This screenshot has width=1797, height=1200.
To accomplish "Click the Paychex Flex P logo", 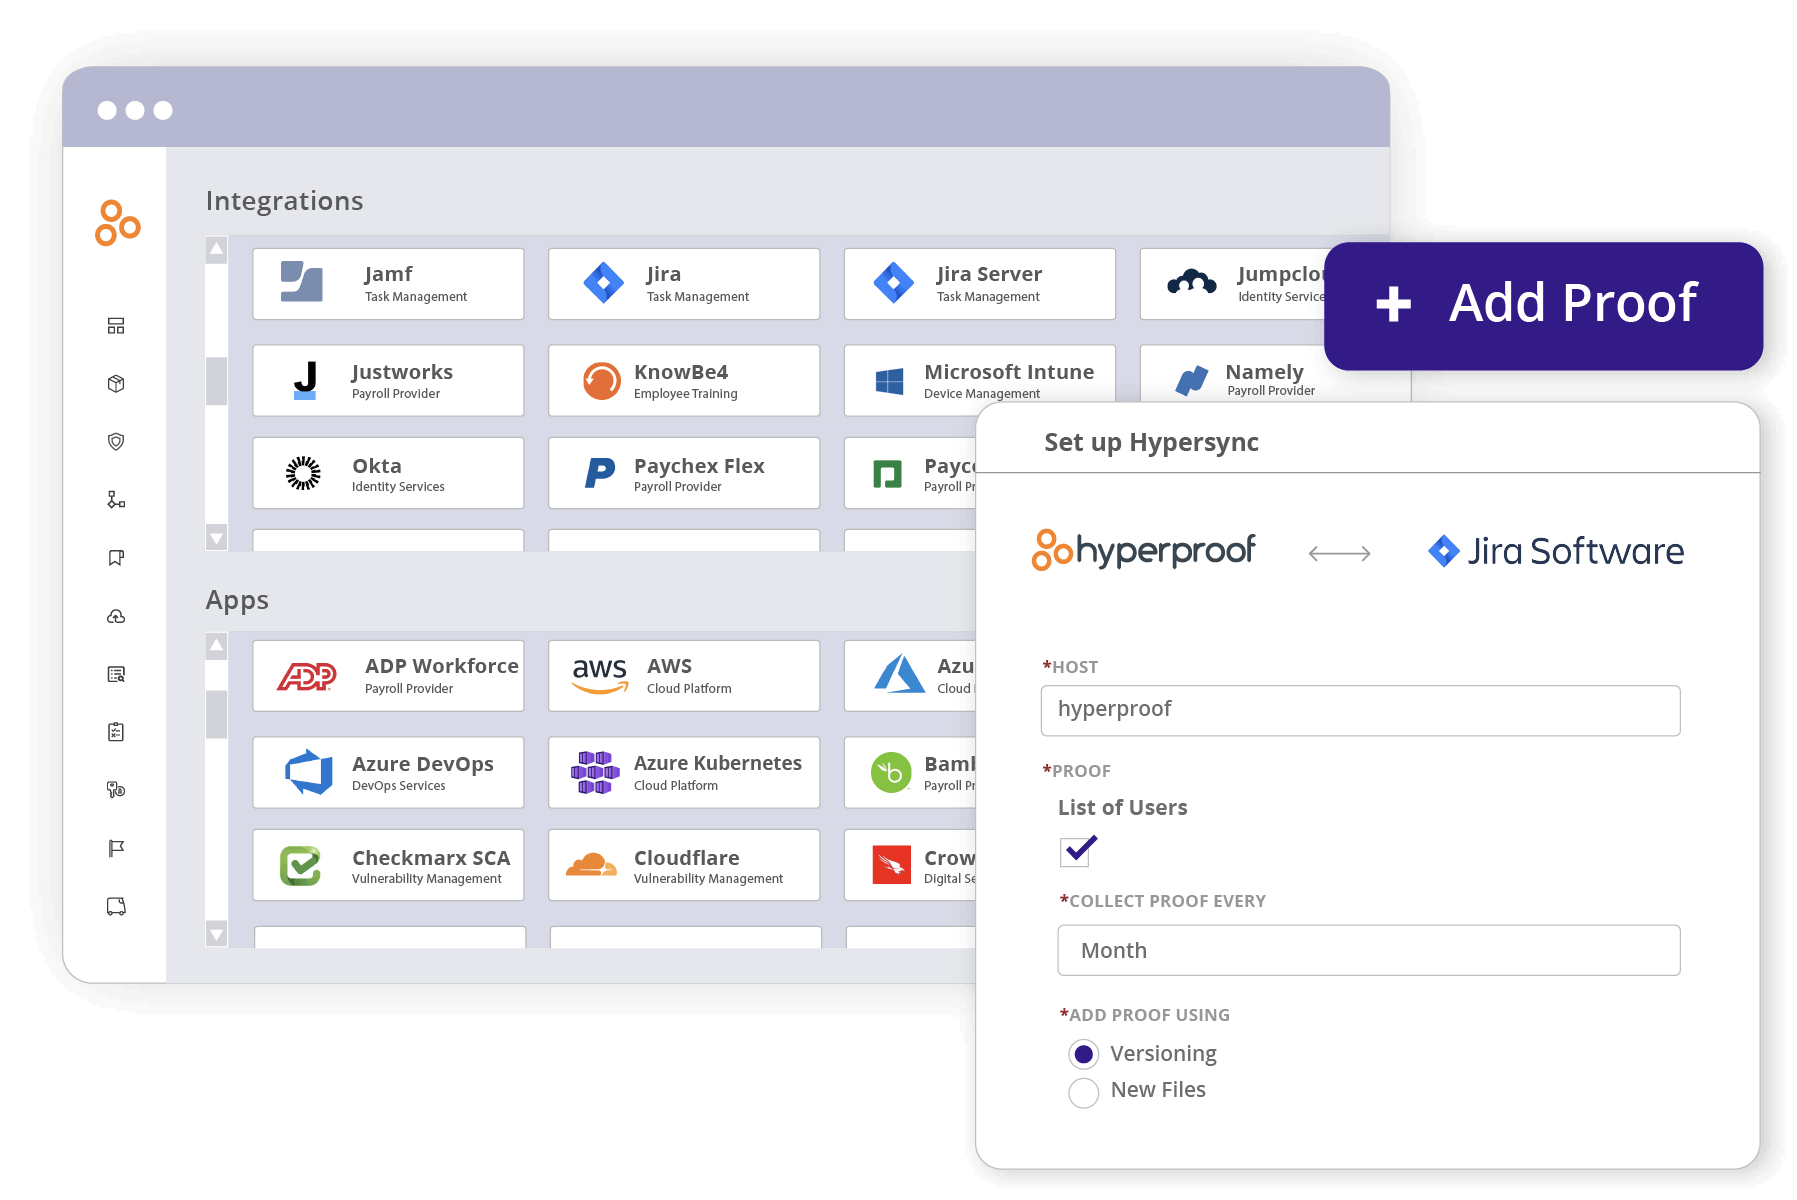I will (600, 473).
